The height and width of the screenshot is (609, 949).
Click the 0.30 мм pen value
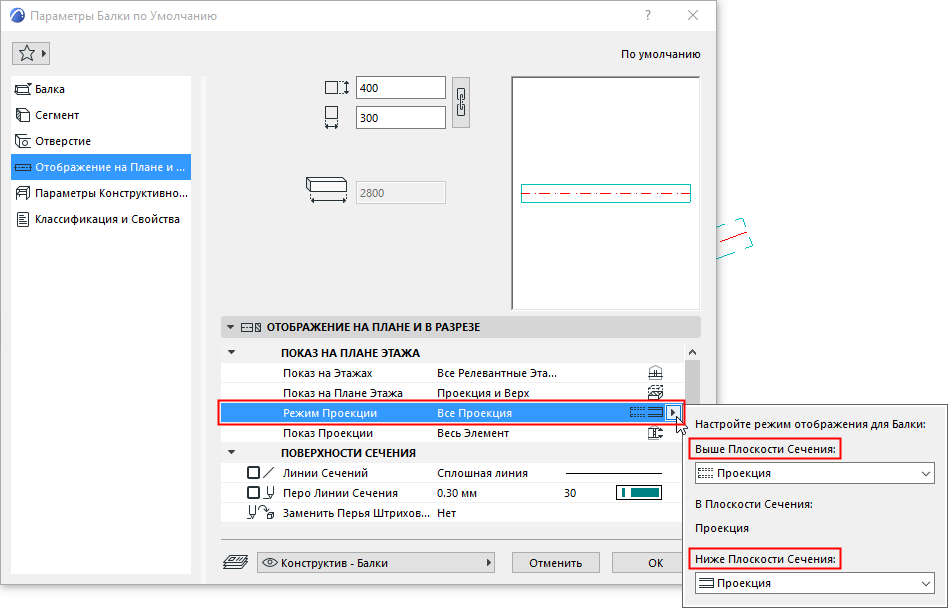click(x=457, y=493)
